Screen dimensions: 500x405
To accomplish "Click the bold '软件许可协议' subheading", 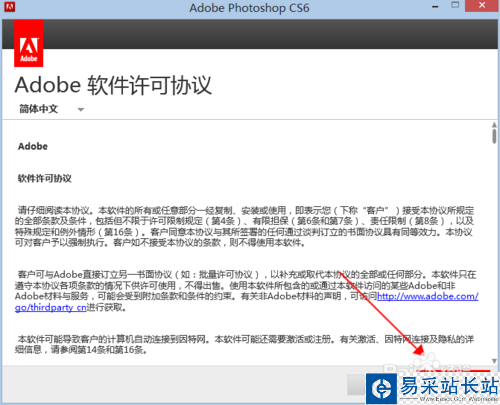I will pyautogui.click(x=45, y=178).
